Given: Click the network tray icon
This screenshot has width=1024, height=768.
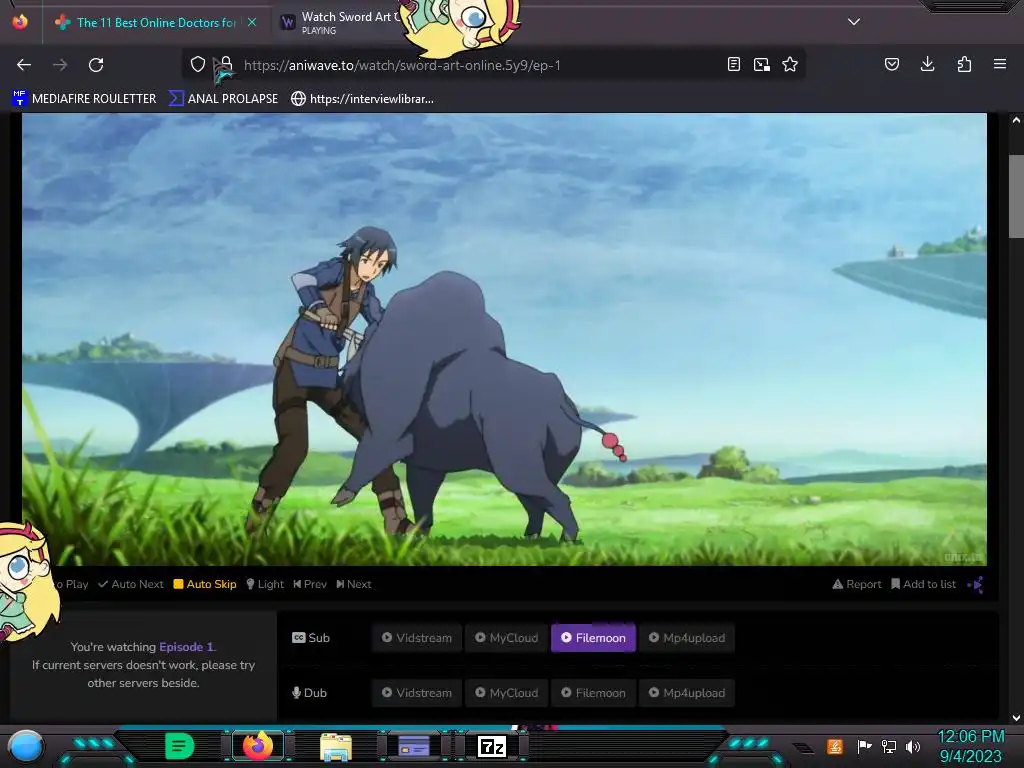Looking at the screenshot, I should click(889, 746).
